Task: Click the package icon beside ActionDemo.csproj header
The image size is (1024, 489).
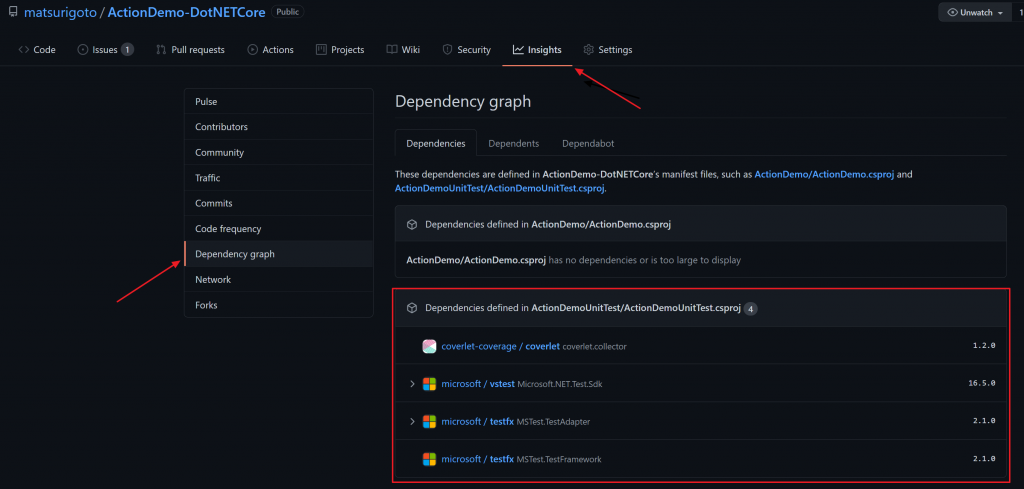Action: click(412, 225)
